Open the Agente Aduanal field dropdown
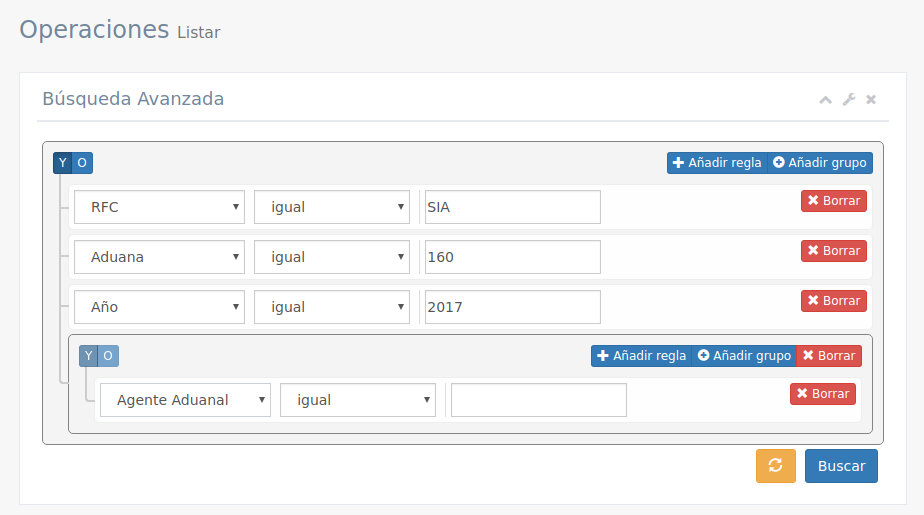 pyautogui.click(x=185, y=401)
